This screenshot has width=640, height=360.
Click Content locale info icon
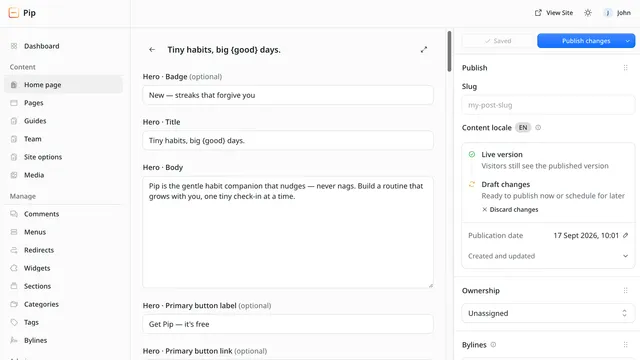point(538,127)
